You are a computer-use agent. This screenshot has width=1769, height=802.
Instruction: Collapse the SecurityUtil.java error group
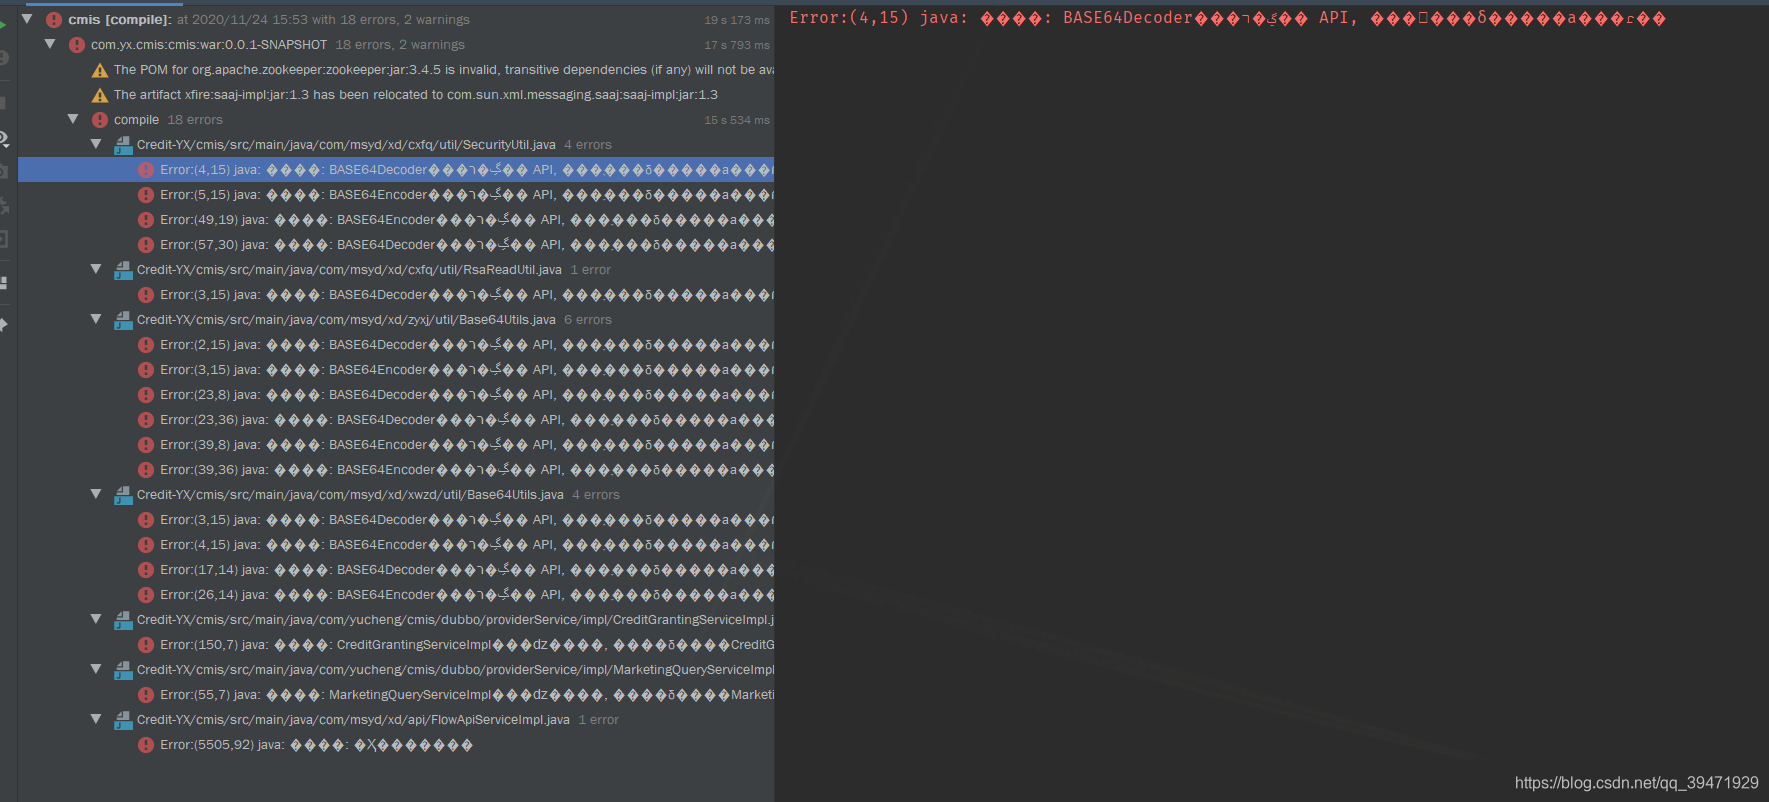96,144
